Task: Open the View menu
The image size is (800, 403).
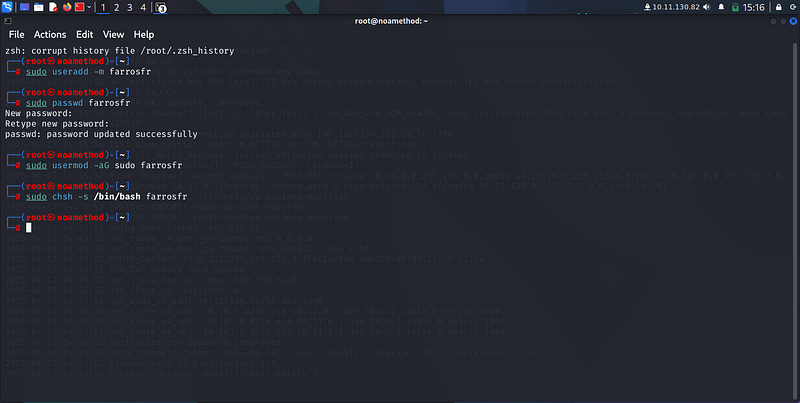Action: point(113,35)
